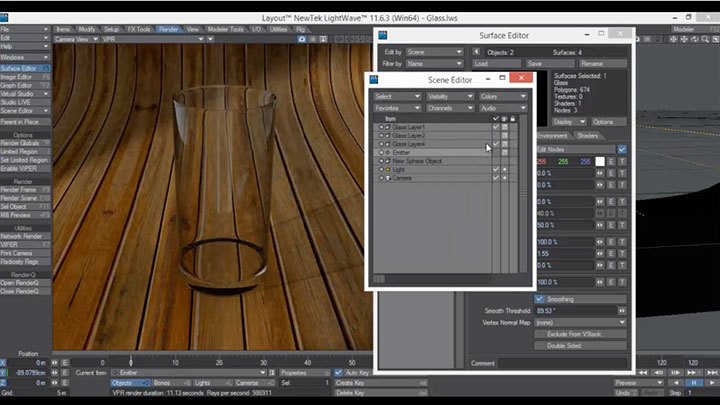
Task: Click Render Frame in the left sidebar
Action: (25, 190)
